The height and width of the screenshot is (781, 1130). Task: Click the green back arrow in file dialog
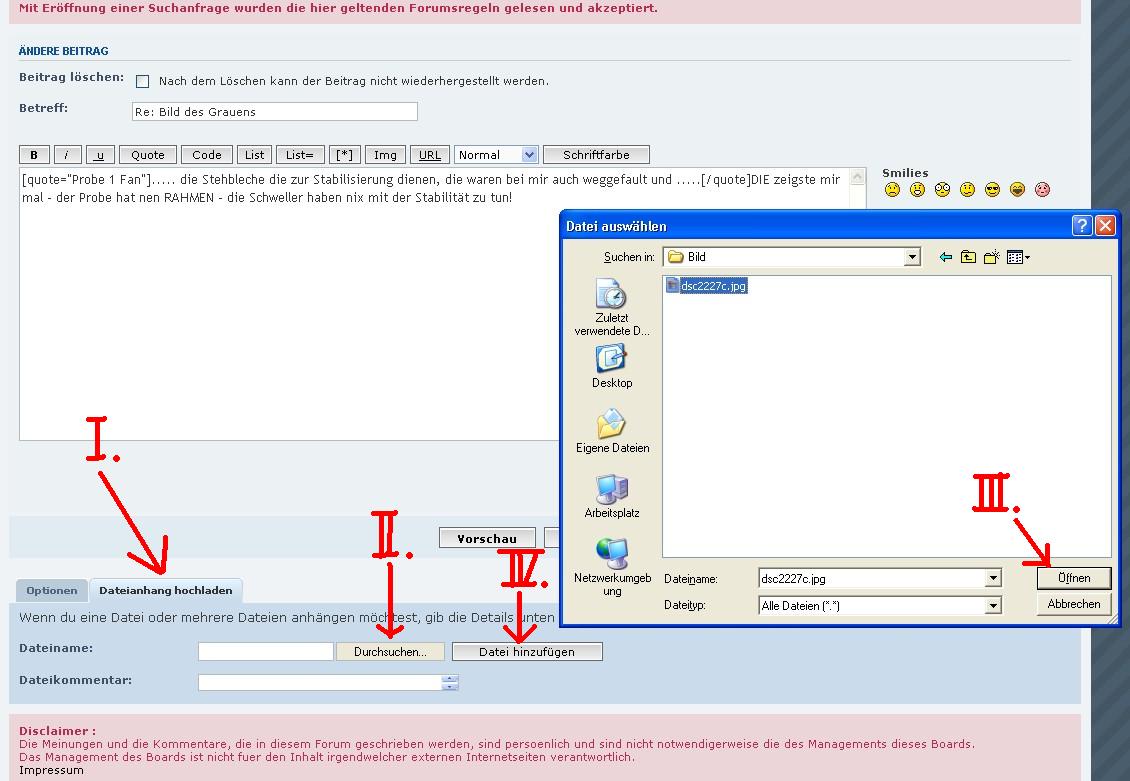coord(945,257)
